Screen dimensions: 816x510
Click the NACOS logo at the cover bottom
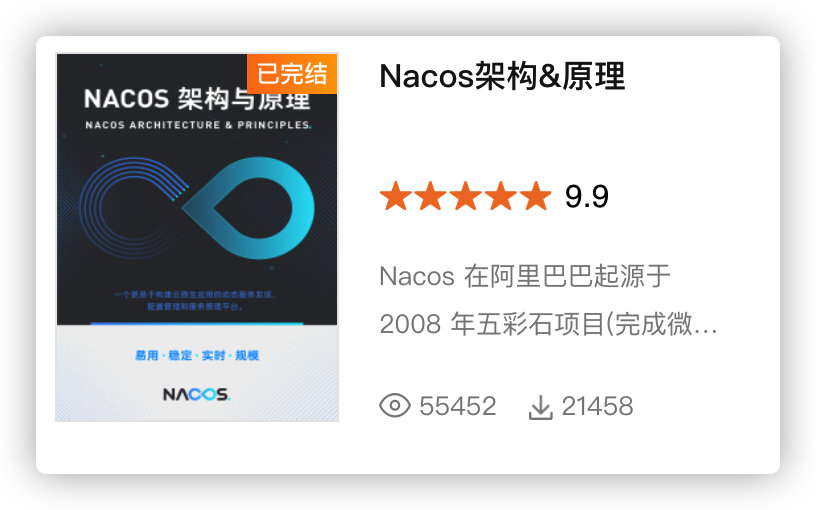[196, 394]
